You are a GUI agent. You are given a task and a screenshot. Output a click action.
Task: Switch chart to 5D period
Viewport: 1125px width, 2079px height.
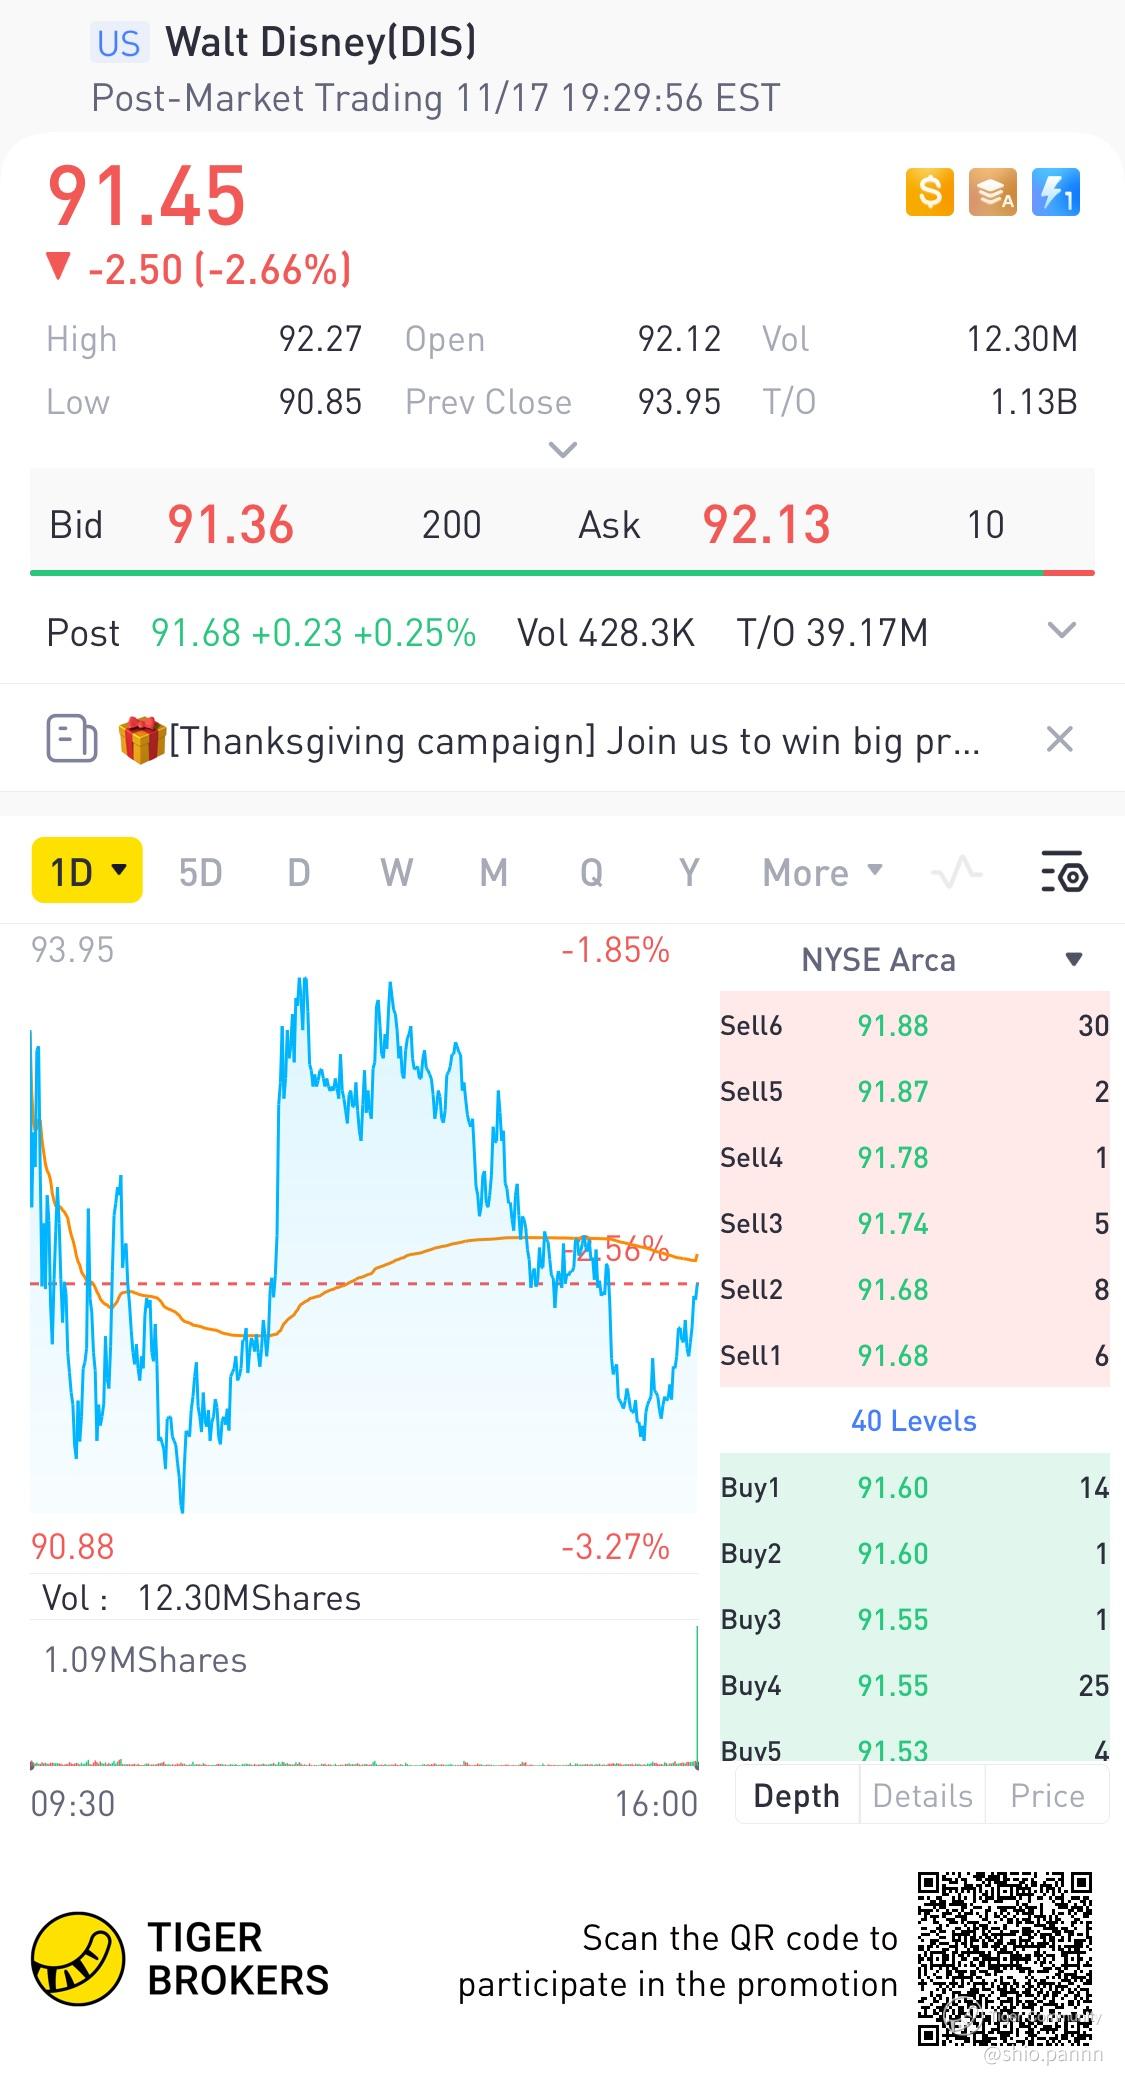(x=200, y=873)
